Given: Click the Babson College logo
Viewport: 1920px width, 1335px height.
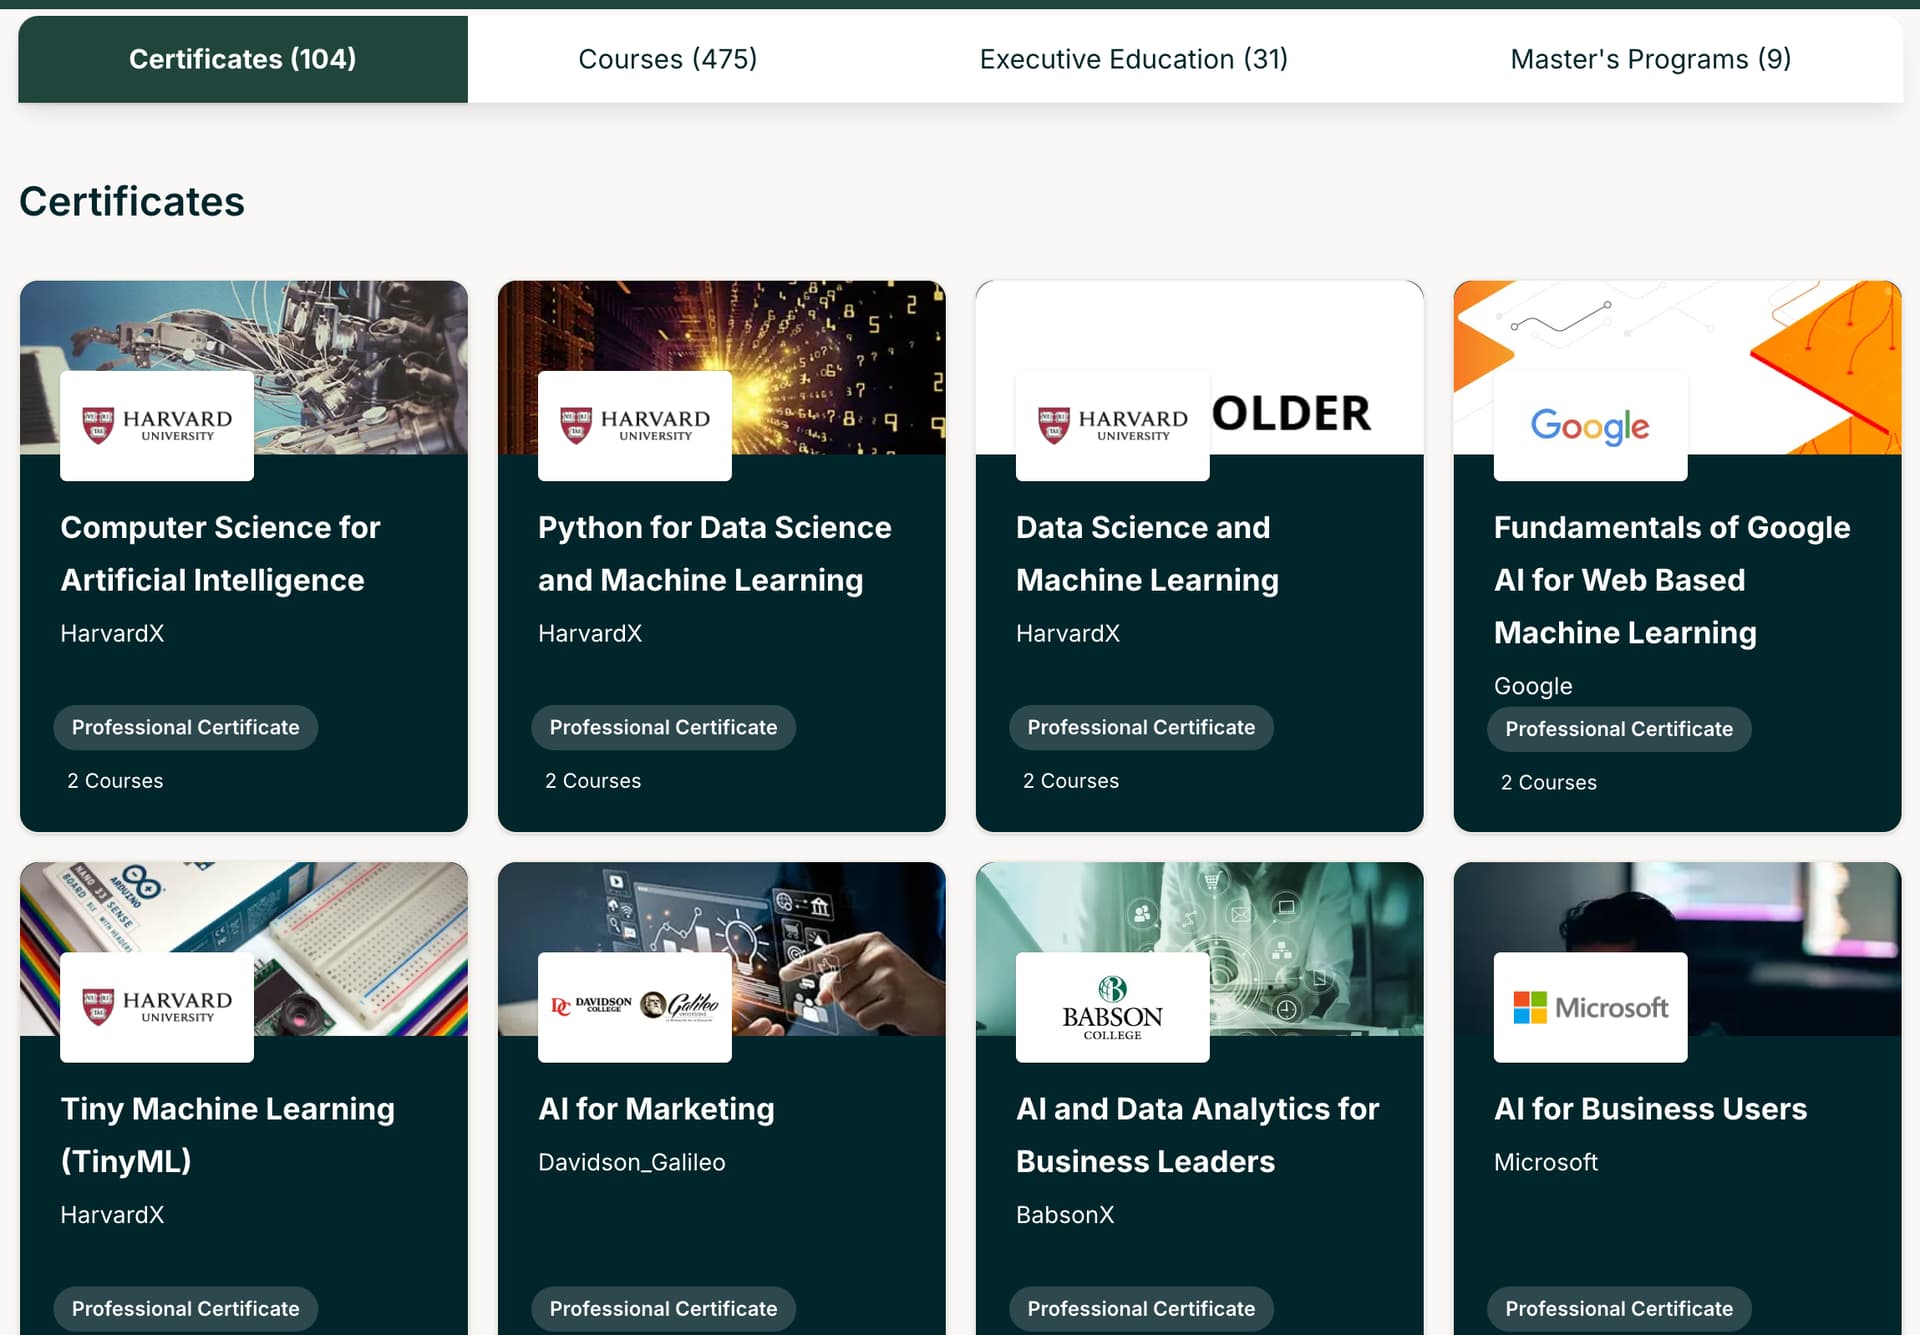Looking at the screenshot, I should coord(1113,1007).
